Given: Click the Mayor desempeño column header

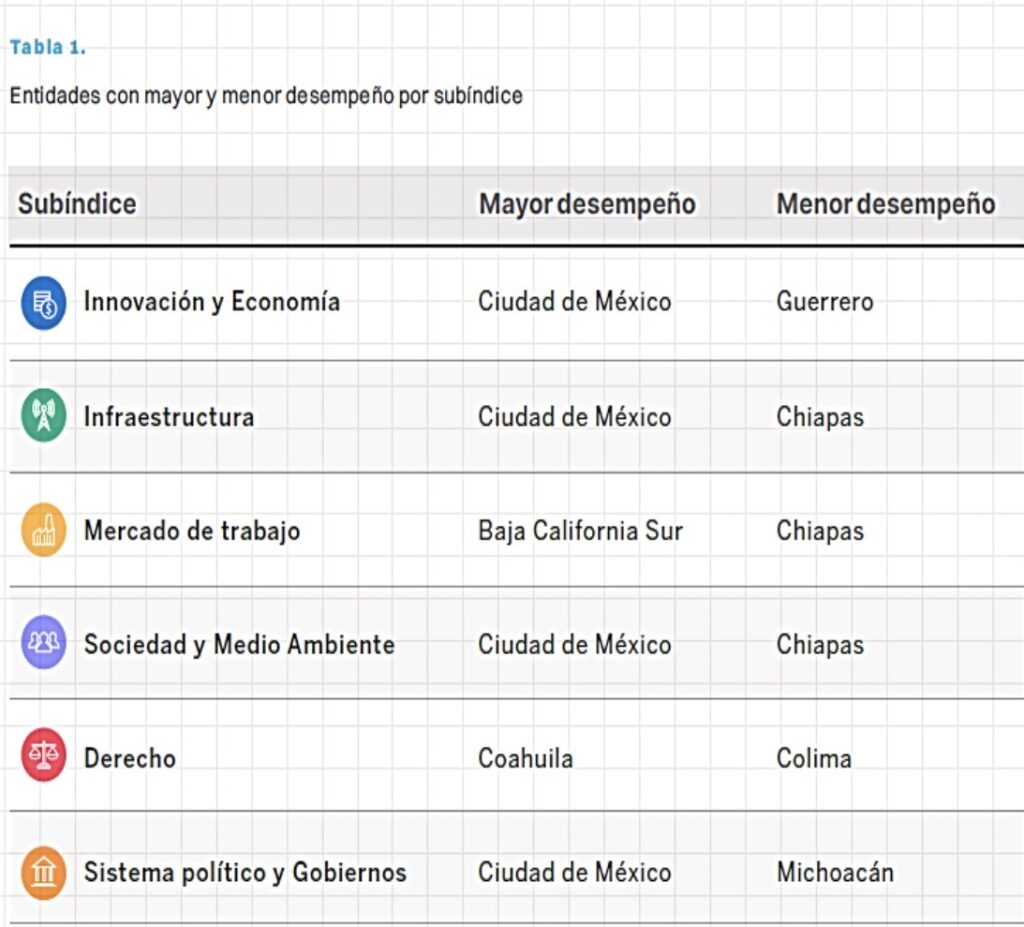Looking at the screenshot, I should (587, 204).
